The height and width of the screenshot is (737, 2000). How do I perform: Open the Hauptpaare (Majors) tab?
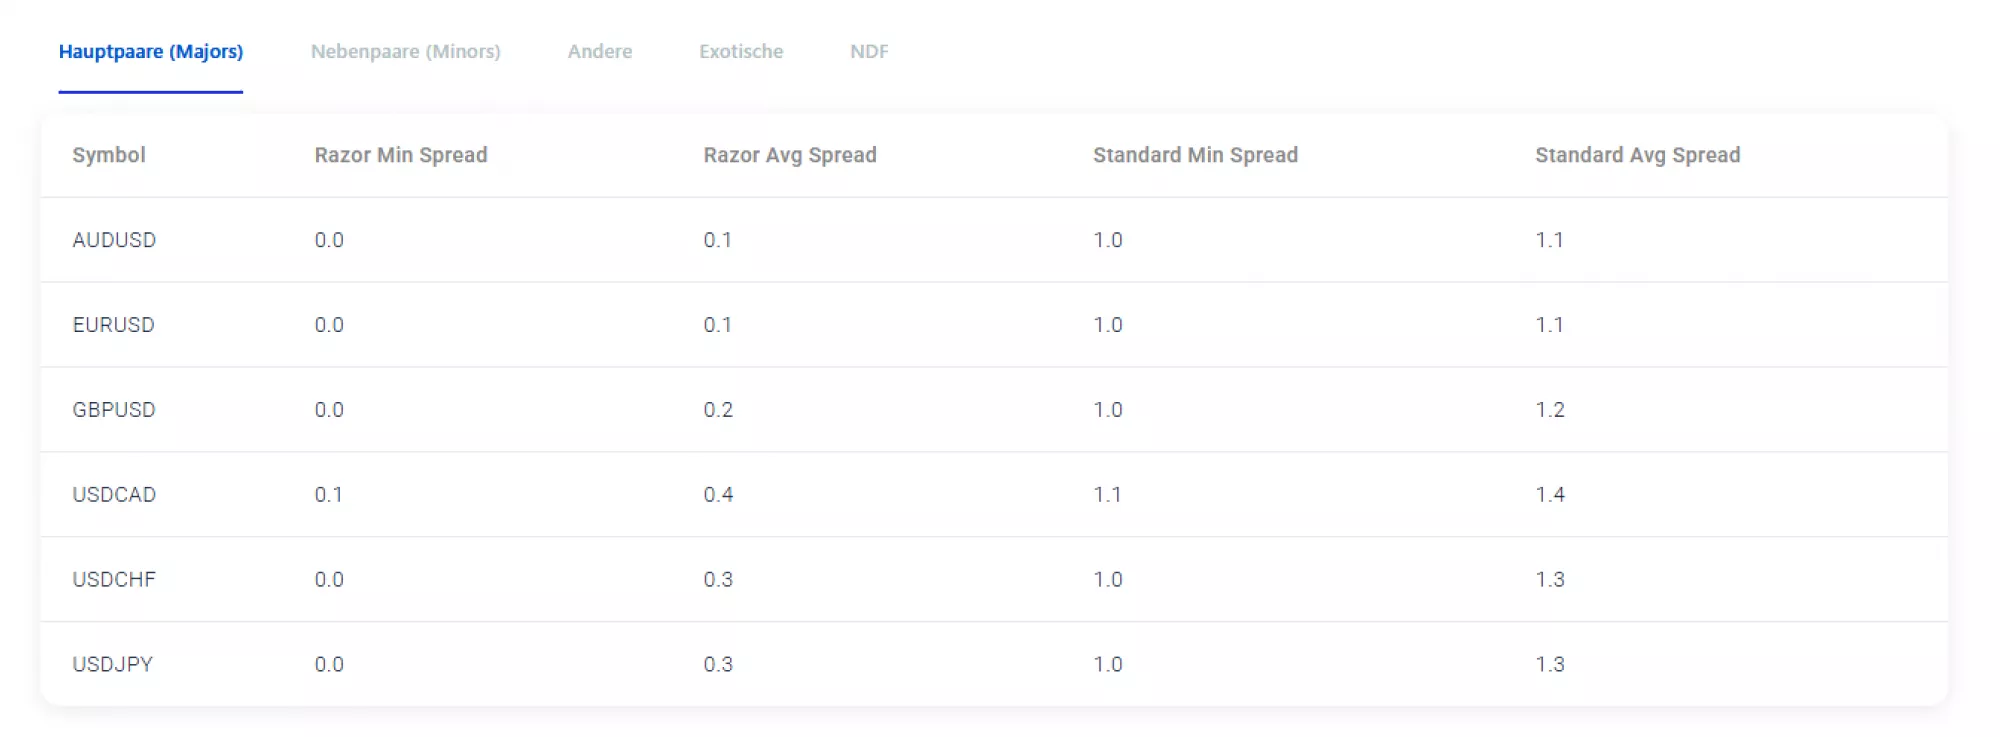pos(150,52)
